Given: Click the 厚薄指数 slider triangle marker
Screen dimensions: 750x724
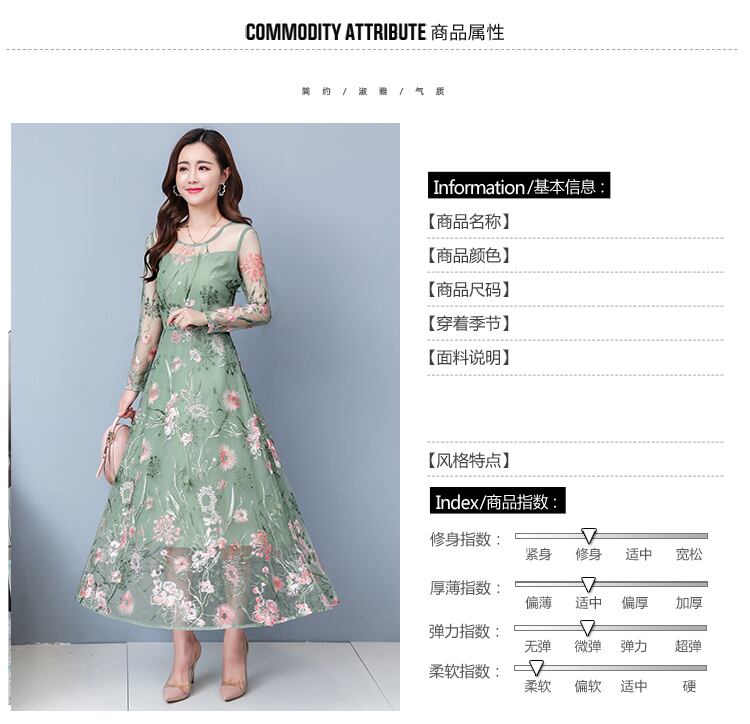Looking at the screenshot, I should pos(588,584).
